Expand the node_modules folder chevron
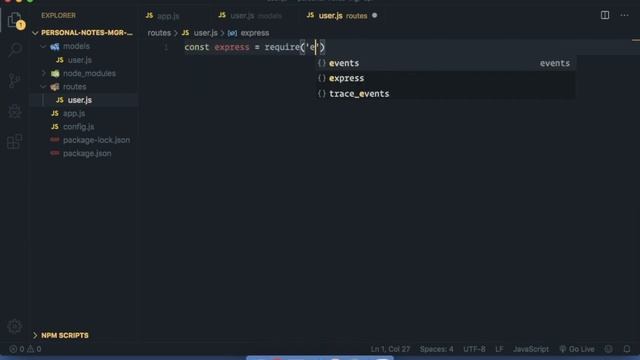The height and width of the screenshot is (360, 640). tap(43, 73)
